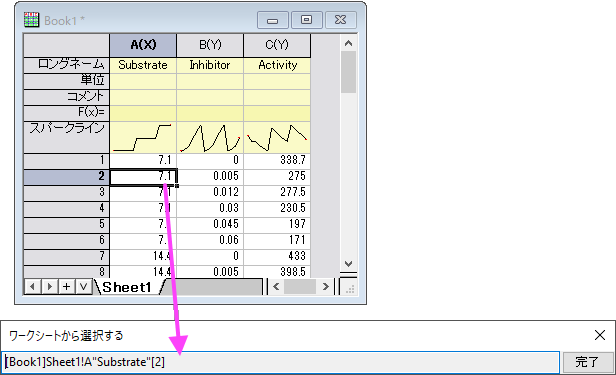Click the Activity long name cell

[277, 65]
